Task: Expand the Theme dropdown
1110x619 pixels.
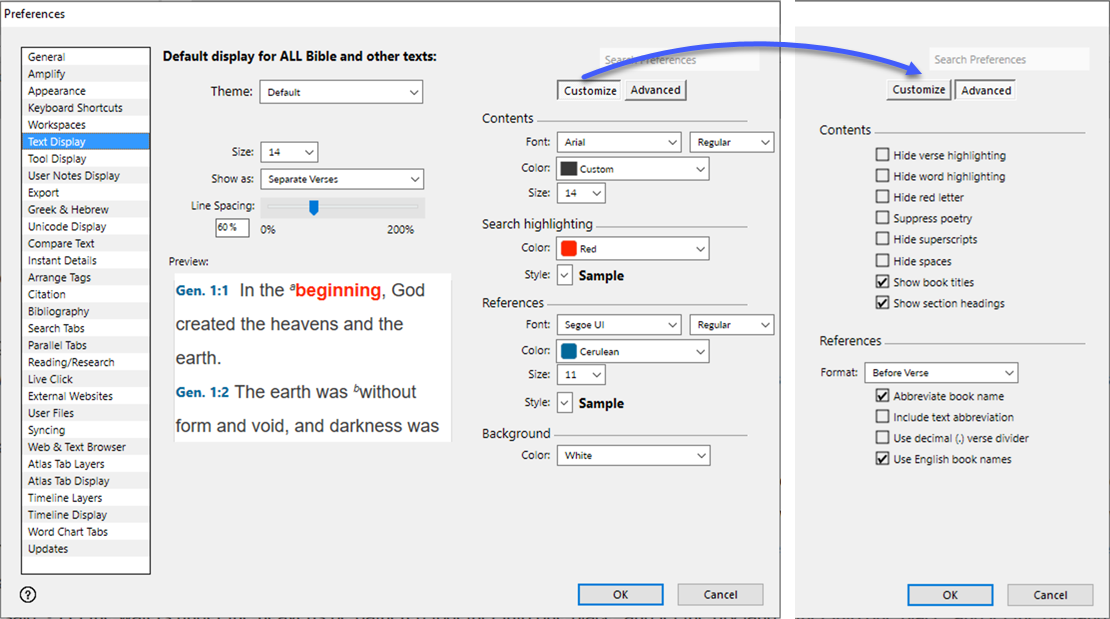Action: [x=341, y=92]
